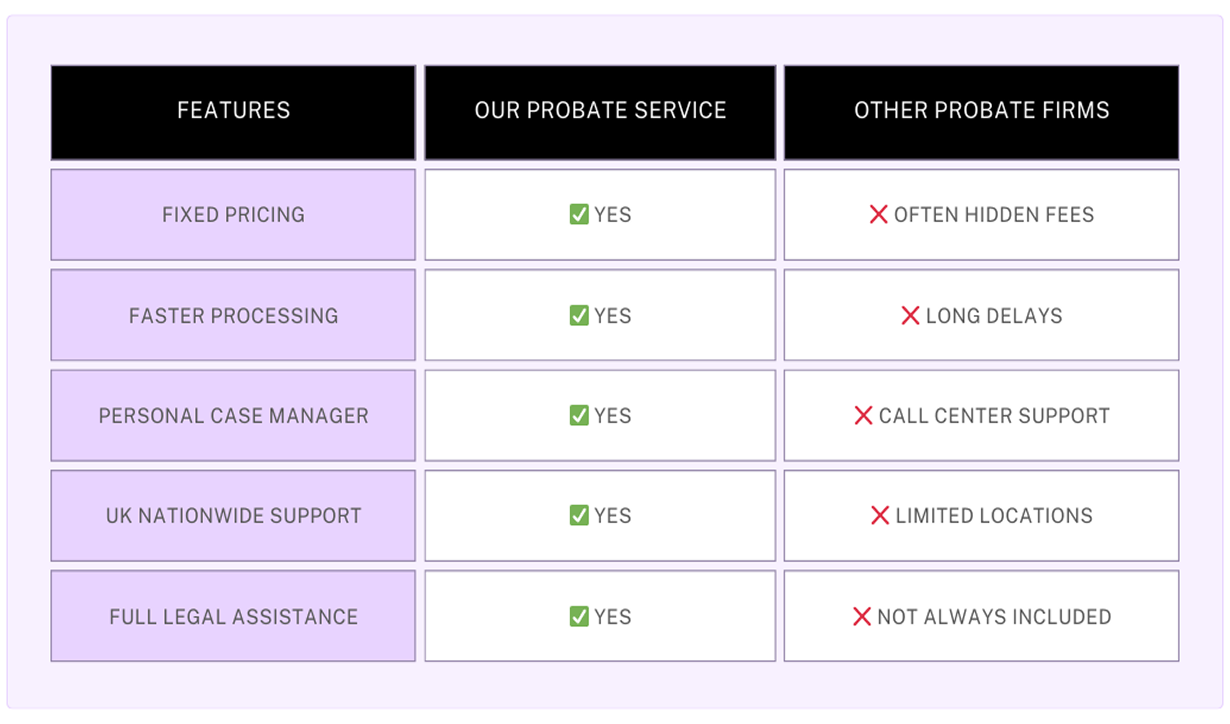The width and height of the screenshot is (1230, 724).
Task: Click the red X beside Not Always Included
Action: point(862,616)
